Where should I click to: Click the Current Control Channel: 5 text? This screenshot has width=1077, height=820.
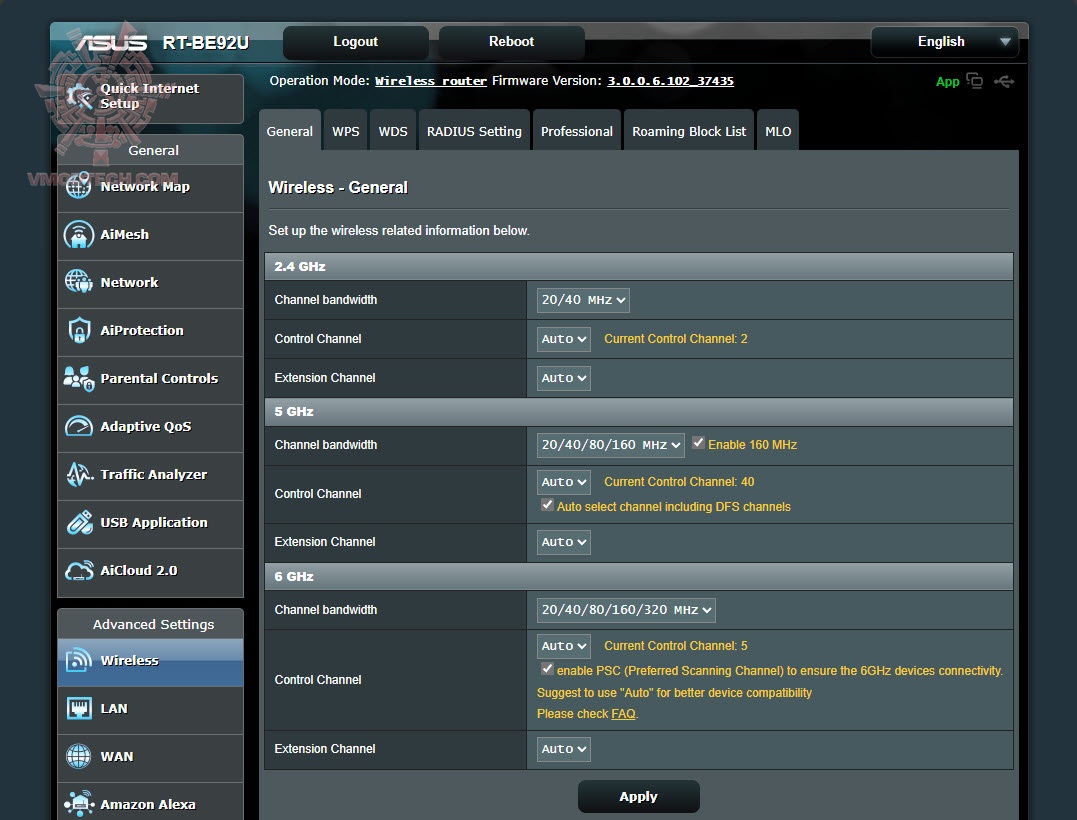[675, 646]
